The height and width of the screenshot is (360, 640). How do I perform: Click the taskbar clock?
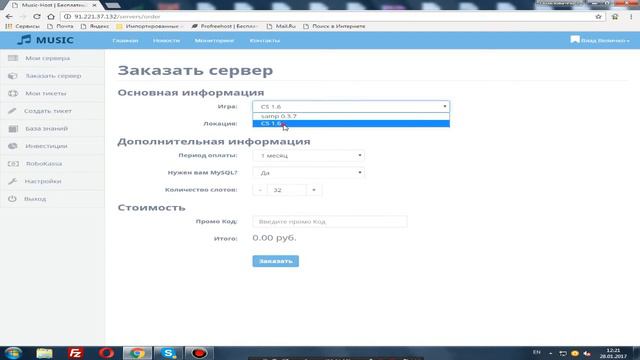point(613,353)
